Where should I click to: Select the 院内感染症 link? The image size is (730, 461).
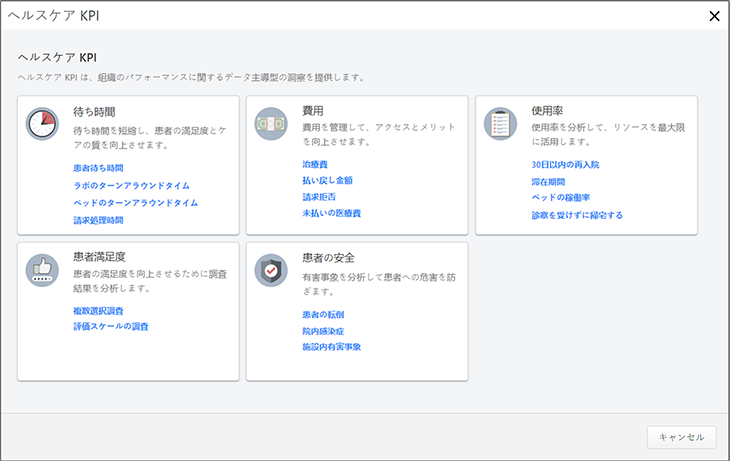pyautogui.click(x=322, y=330)
